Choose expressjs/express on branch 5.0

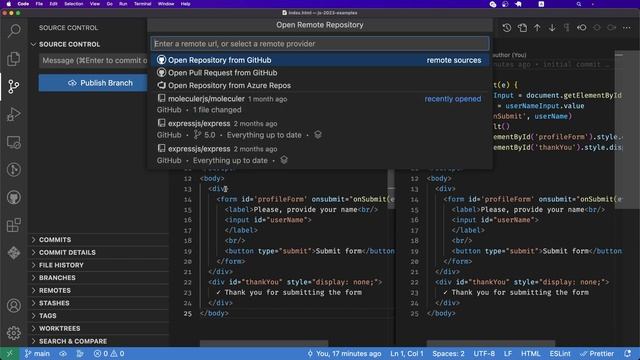(320, 129)
